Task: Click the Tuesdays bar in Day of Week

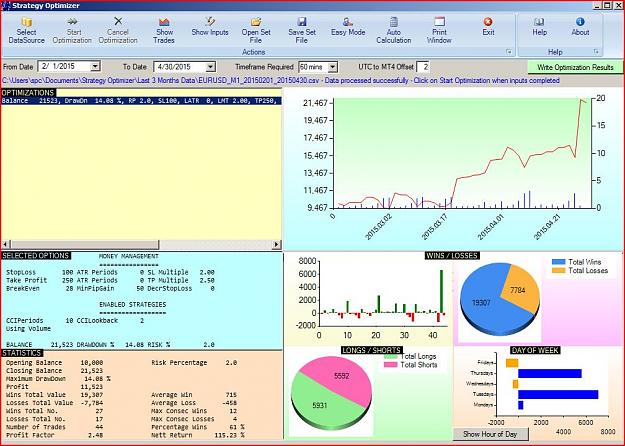Action: [558, 394]
